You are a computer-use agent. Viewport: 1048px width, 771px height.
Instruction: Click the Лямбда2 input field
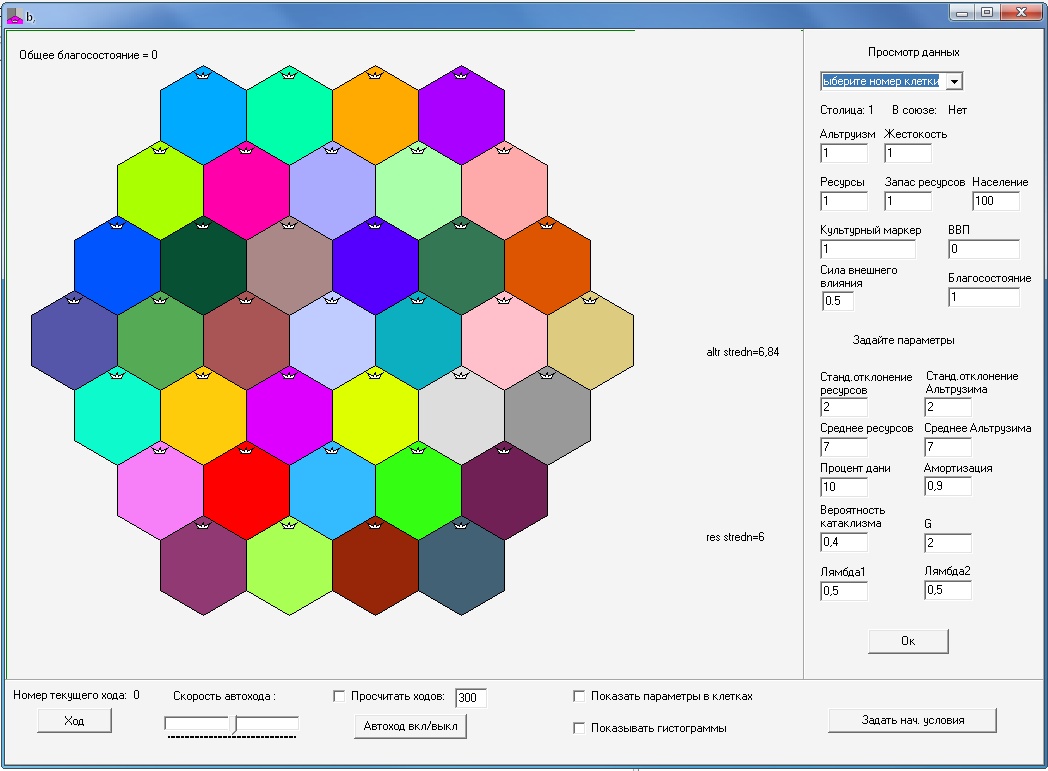click(948, 590)
